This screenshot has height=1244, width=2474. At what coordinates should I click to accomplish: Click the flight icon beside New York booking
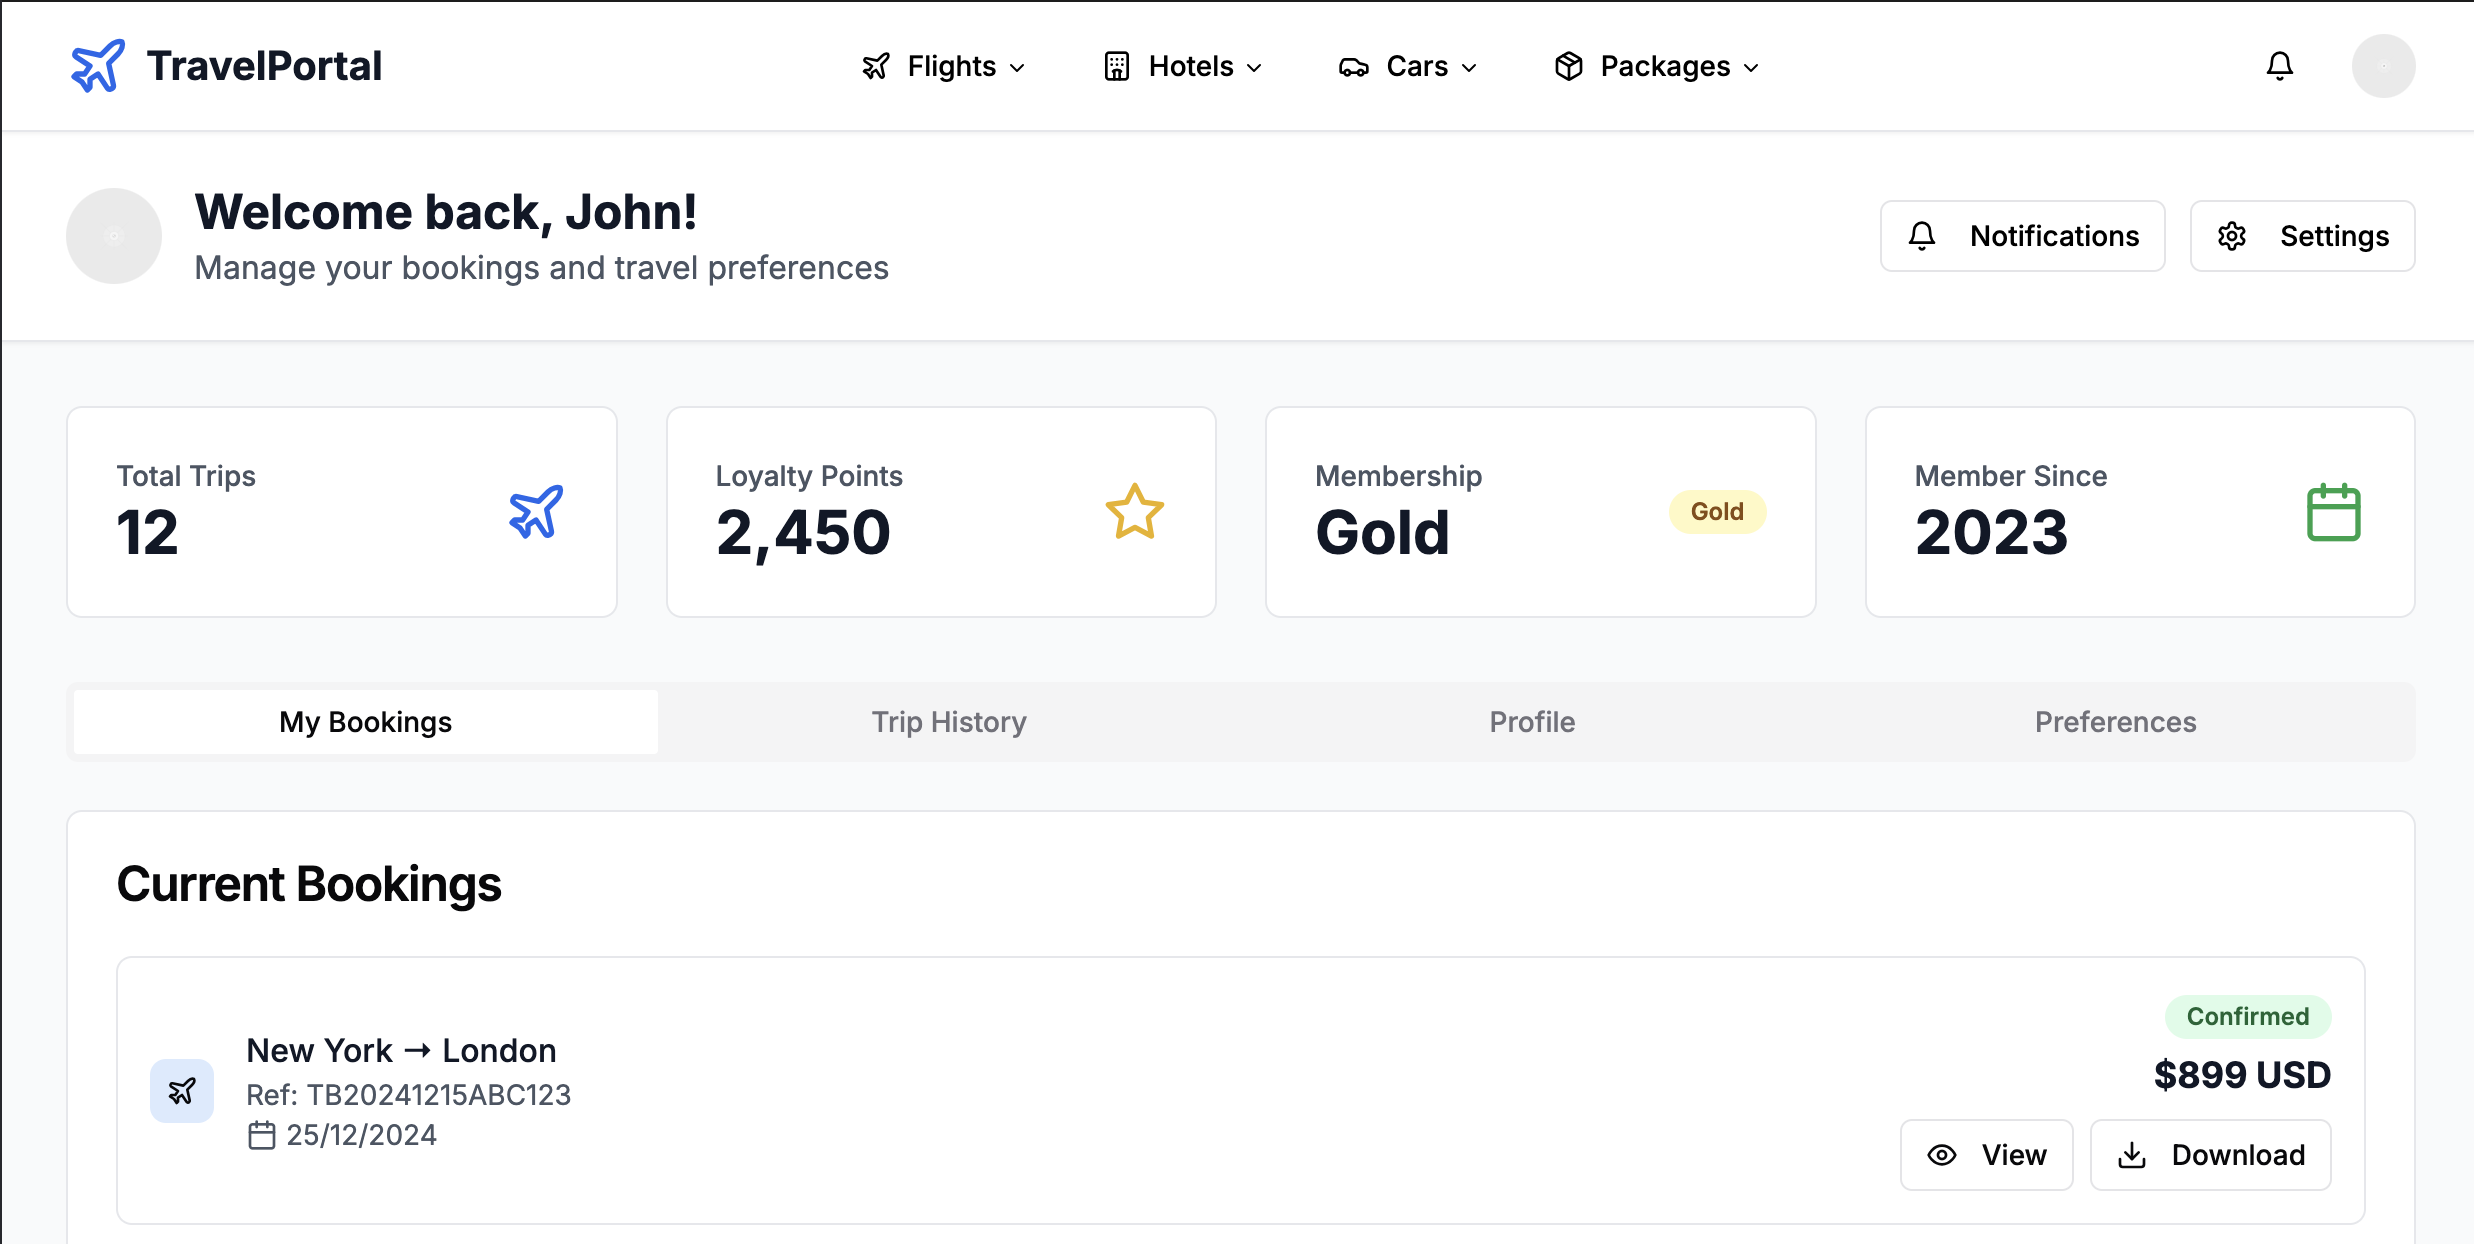pyautogui.click(x=182, y=1091)
